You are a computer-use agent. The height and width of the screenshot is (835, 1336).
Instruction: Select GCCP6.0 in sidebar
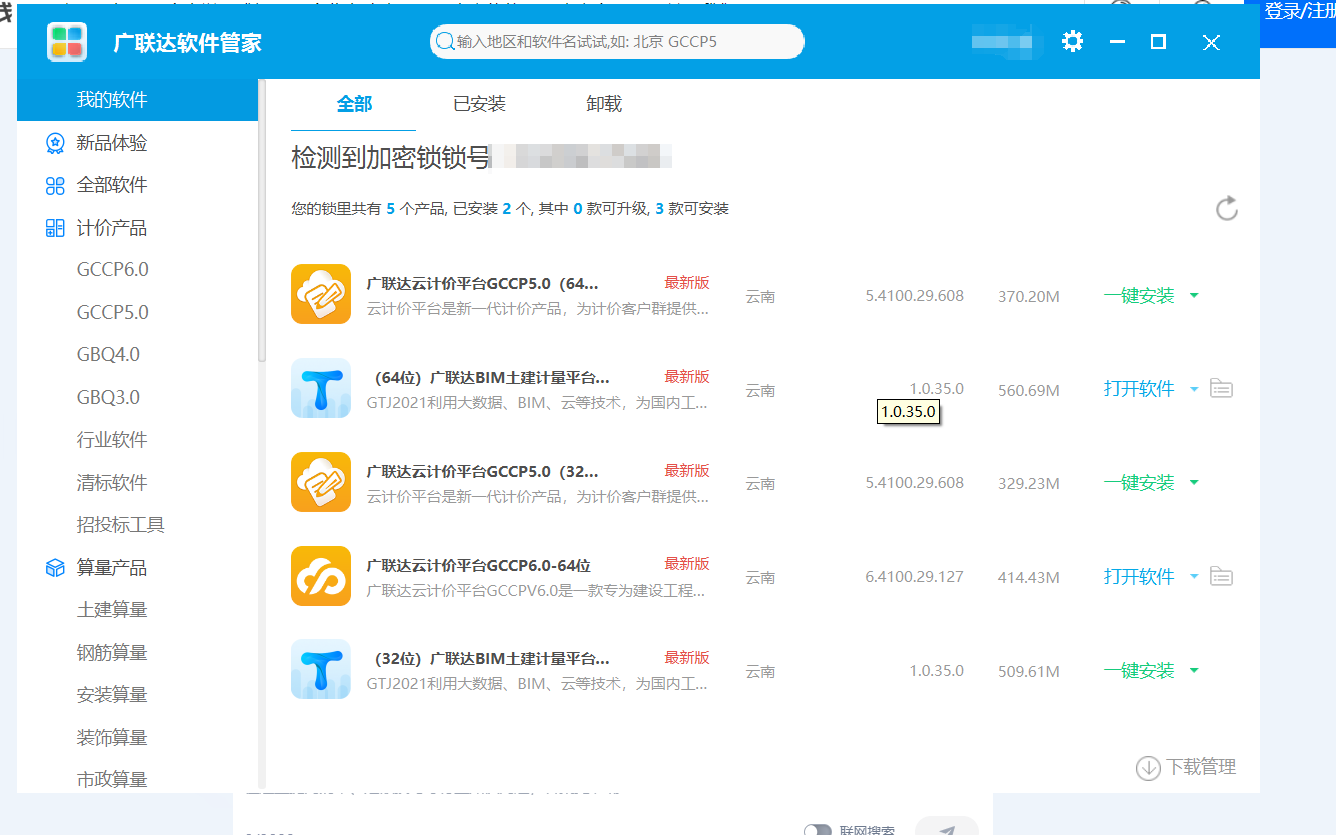[112, 270]
